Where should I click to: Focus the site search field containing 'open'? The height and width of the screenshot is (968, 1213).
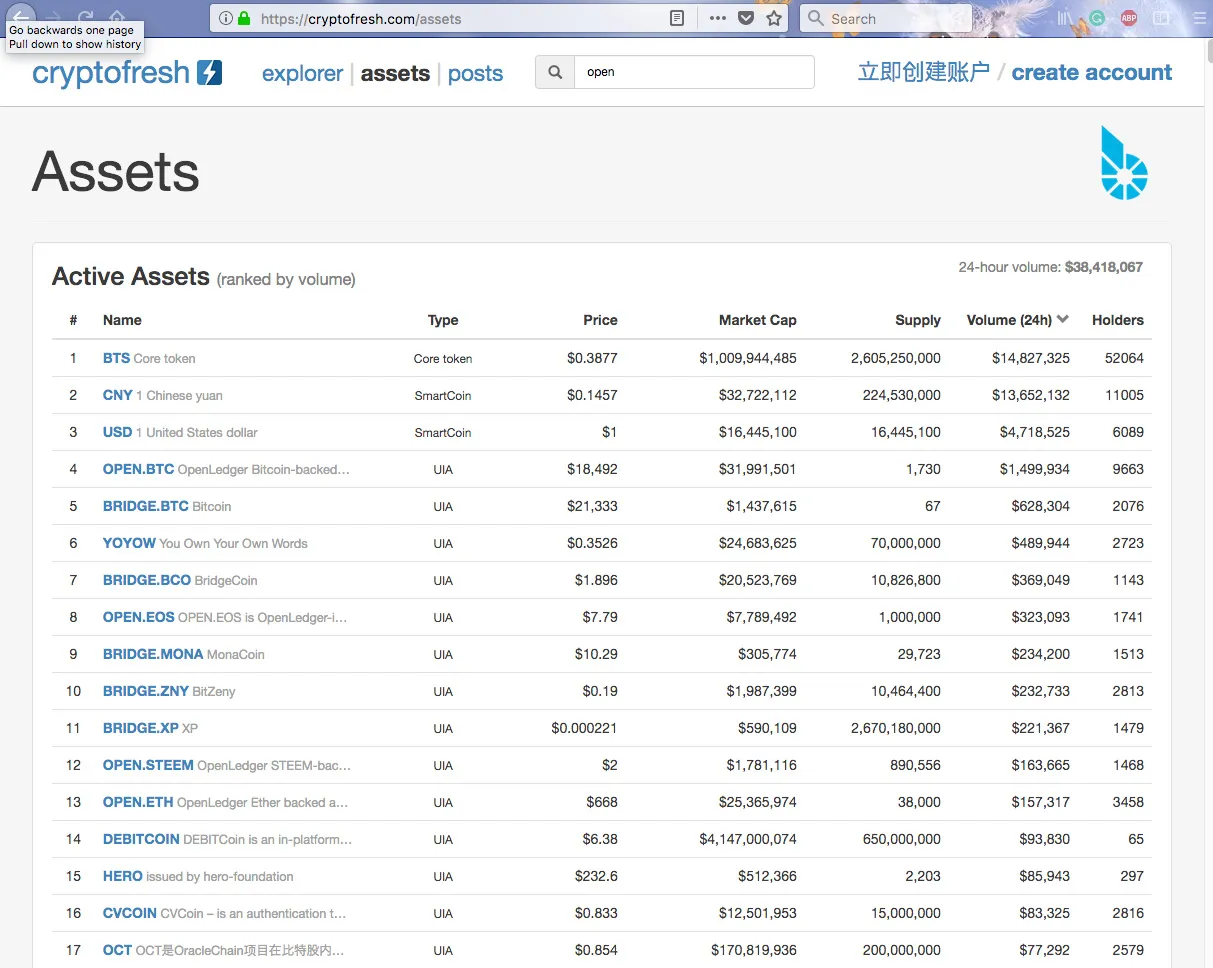(x=694, y=72)
